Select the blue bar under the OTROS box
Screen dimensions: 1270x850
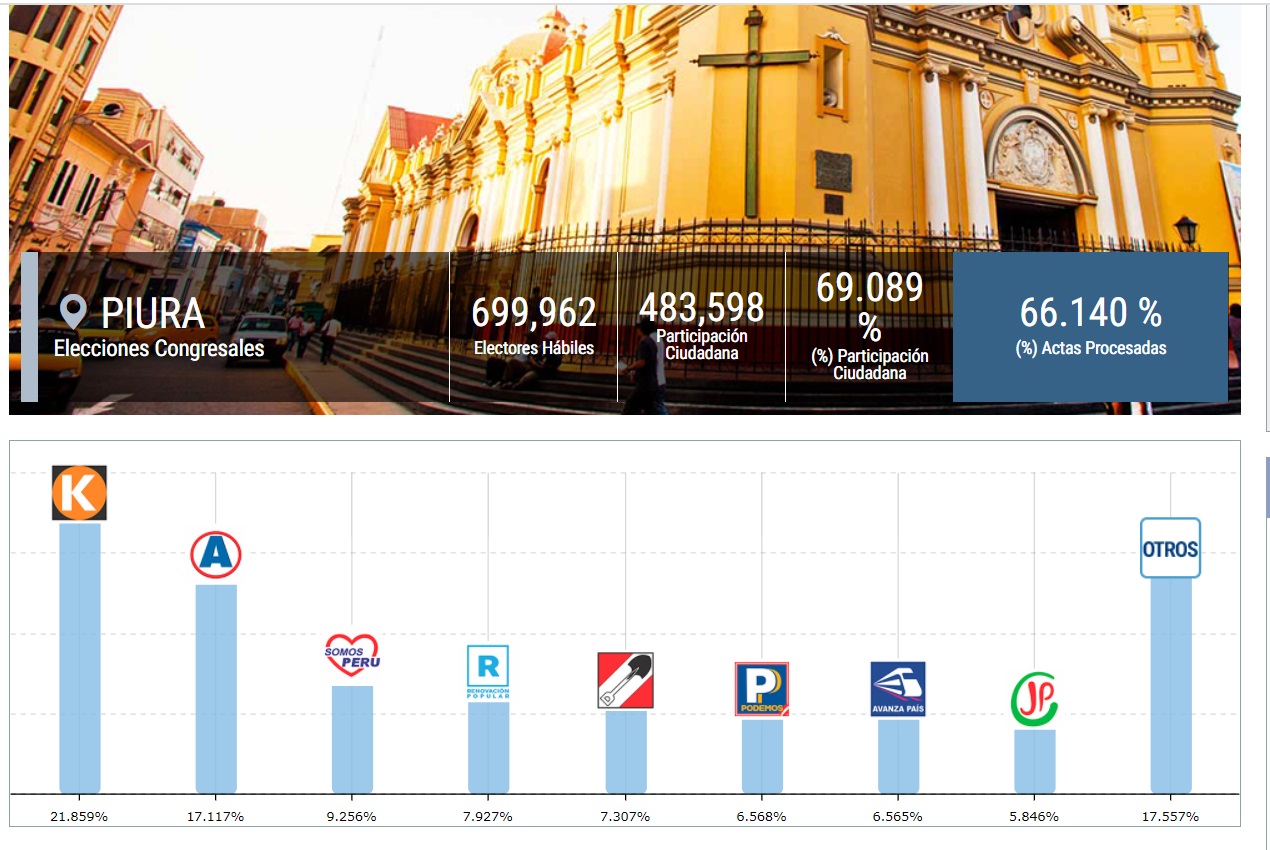click(x=1170, y=690)
